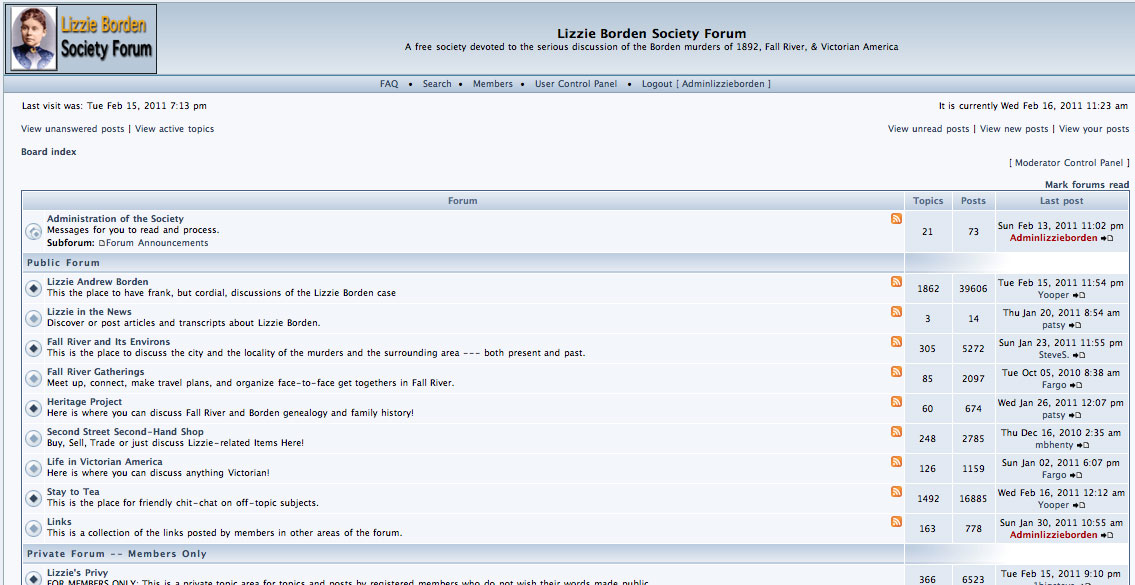Click forum status icon beside Lizzie Andrew Borden
This screenshot has height=585, width=1135.
coord(33,288)
